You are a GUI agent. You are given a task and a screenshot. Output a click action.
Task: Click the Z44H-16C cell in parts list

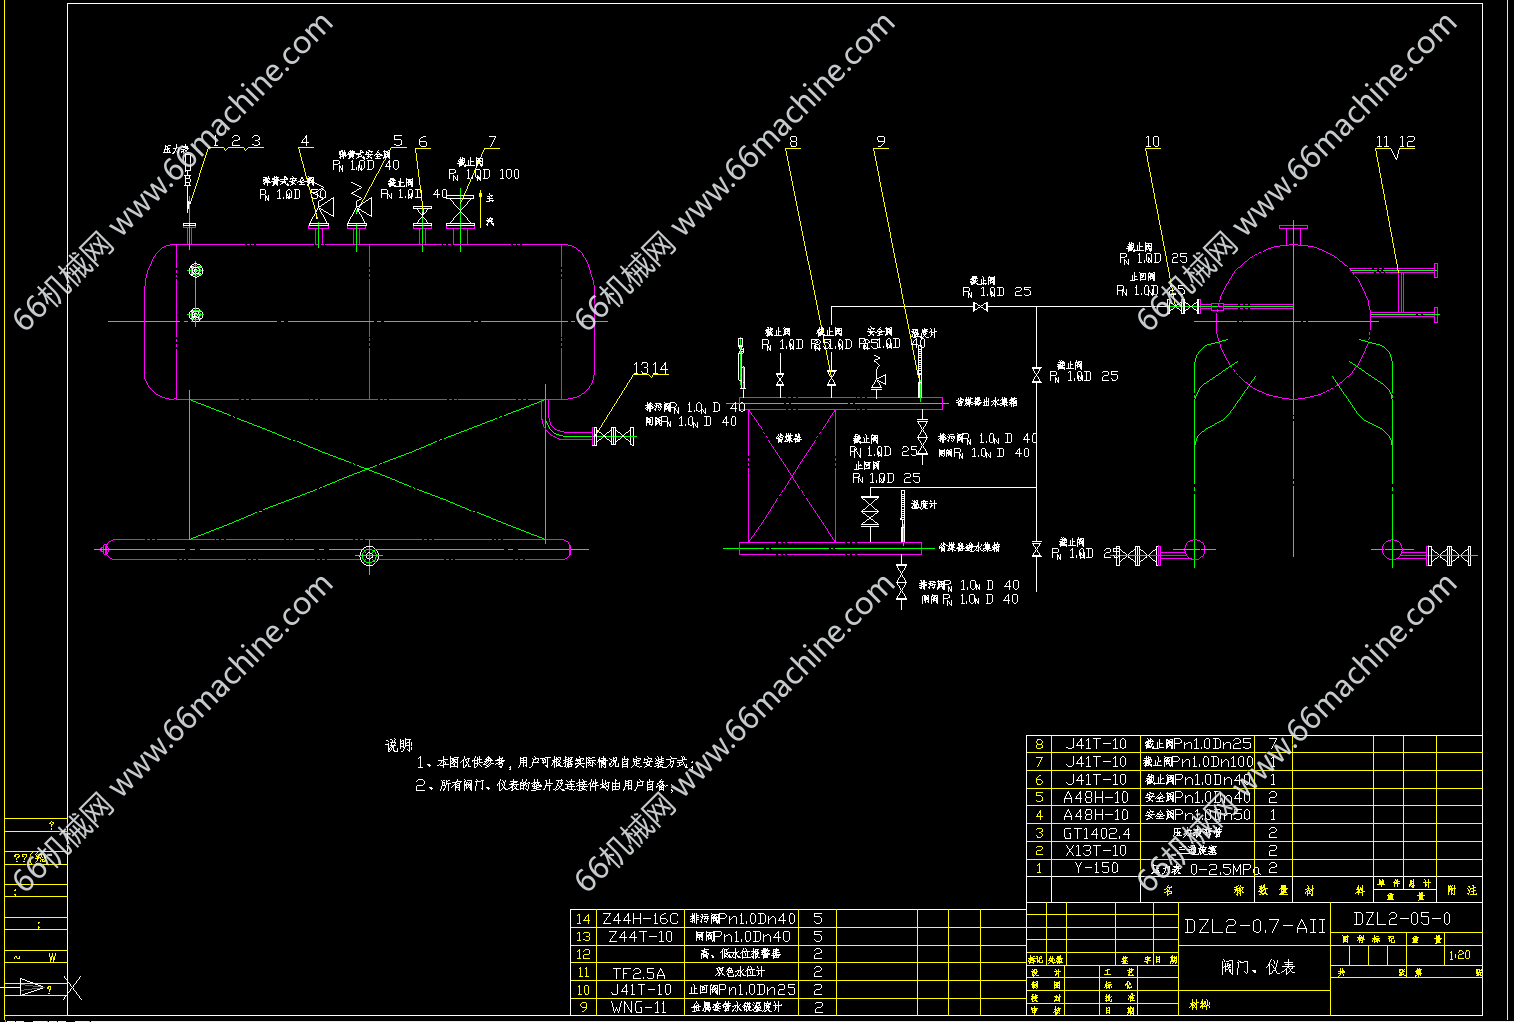coord(640,918)
